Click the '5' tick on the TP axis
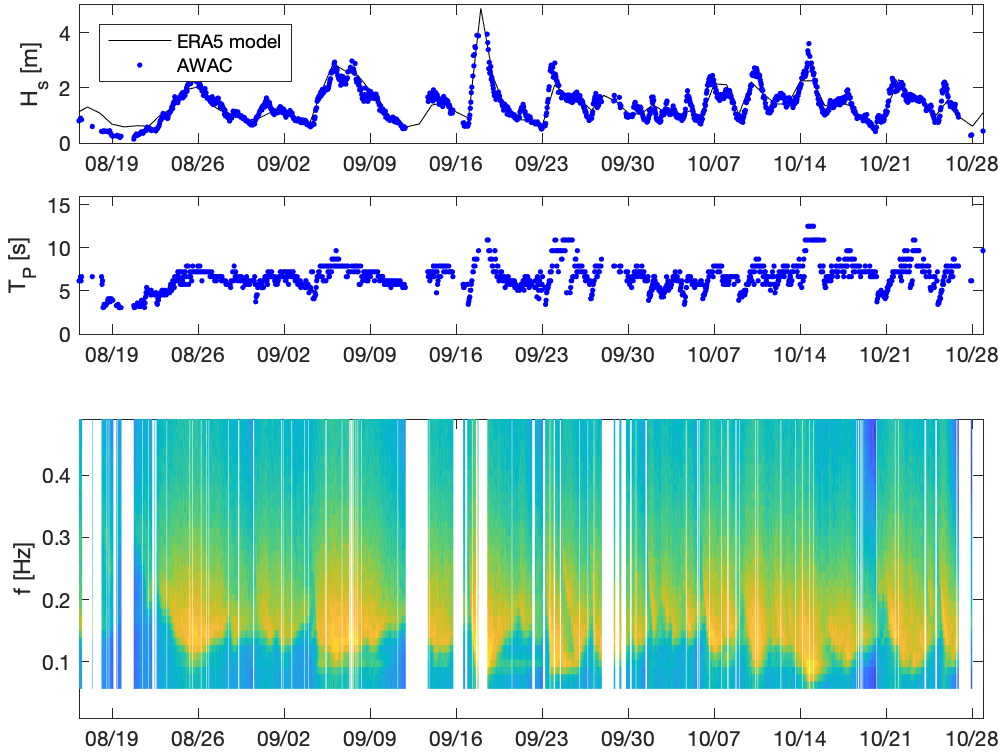This screenshot has width=1007, height=756. point(65,292)
